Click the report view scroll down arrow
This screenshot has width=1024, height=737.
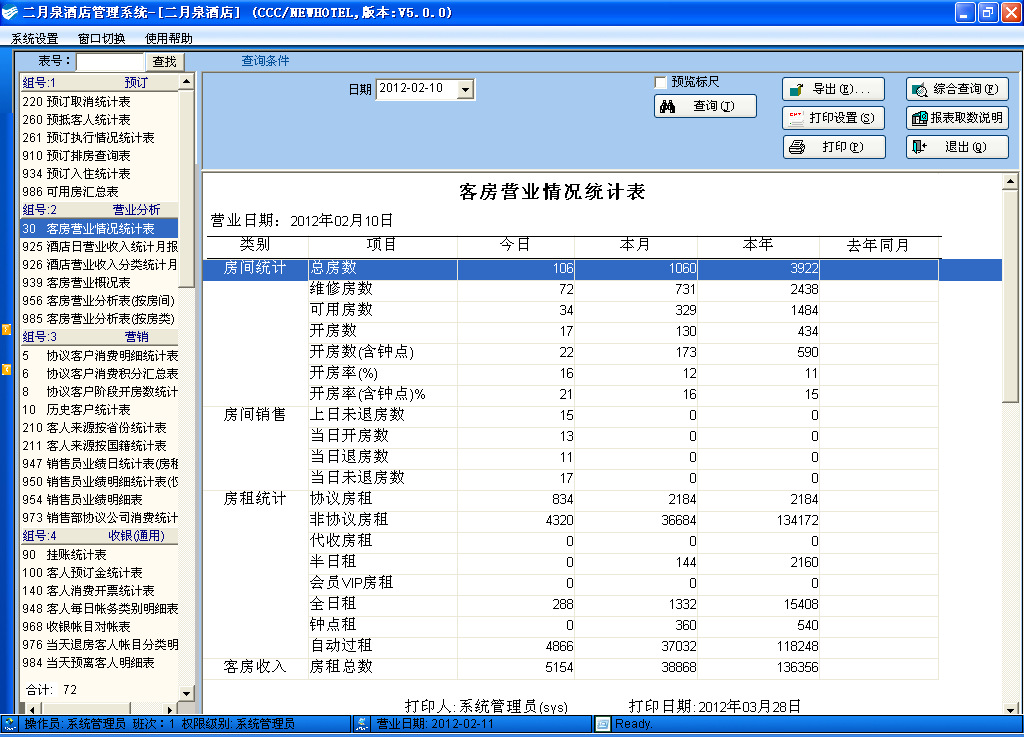(1010, 709)
